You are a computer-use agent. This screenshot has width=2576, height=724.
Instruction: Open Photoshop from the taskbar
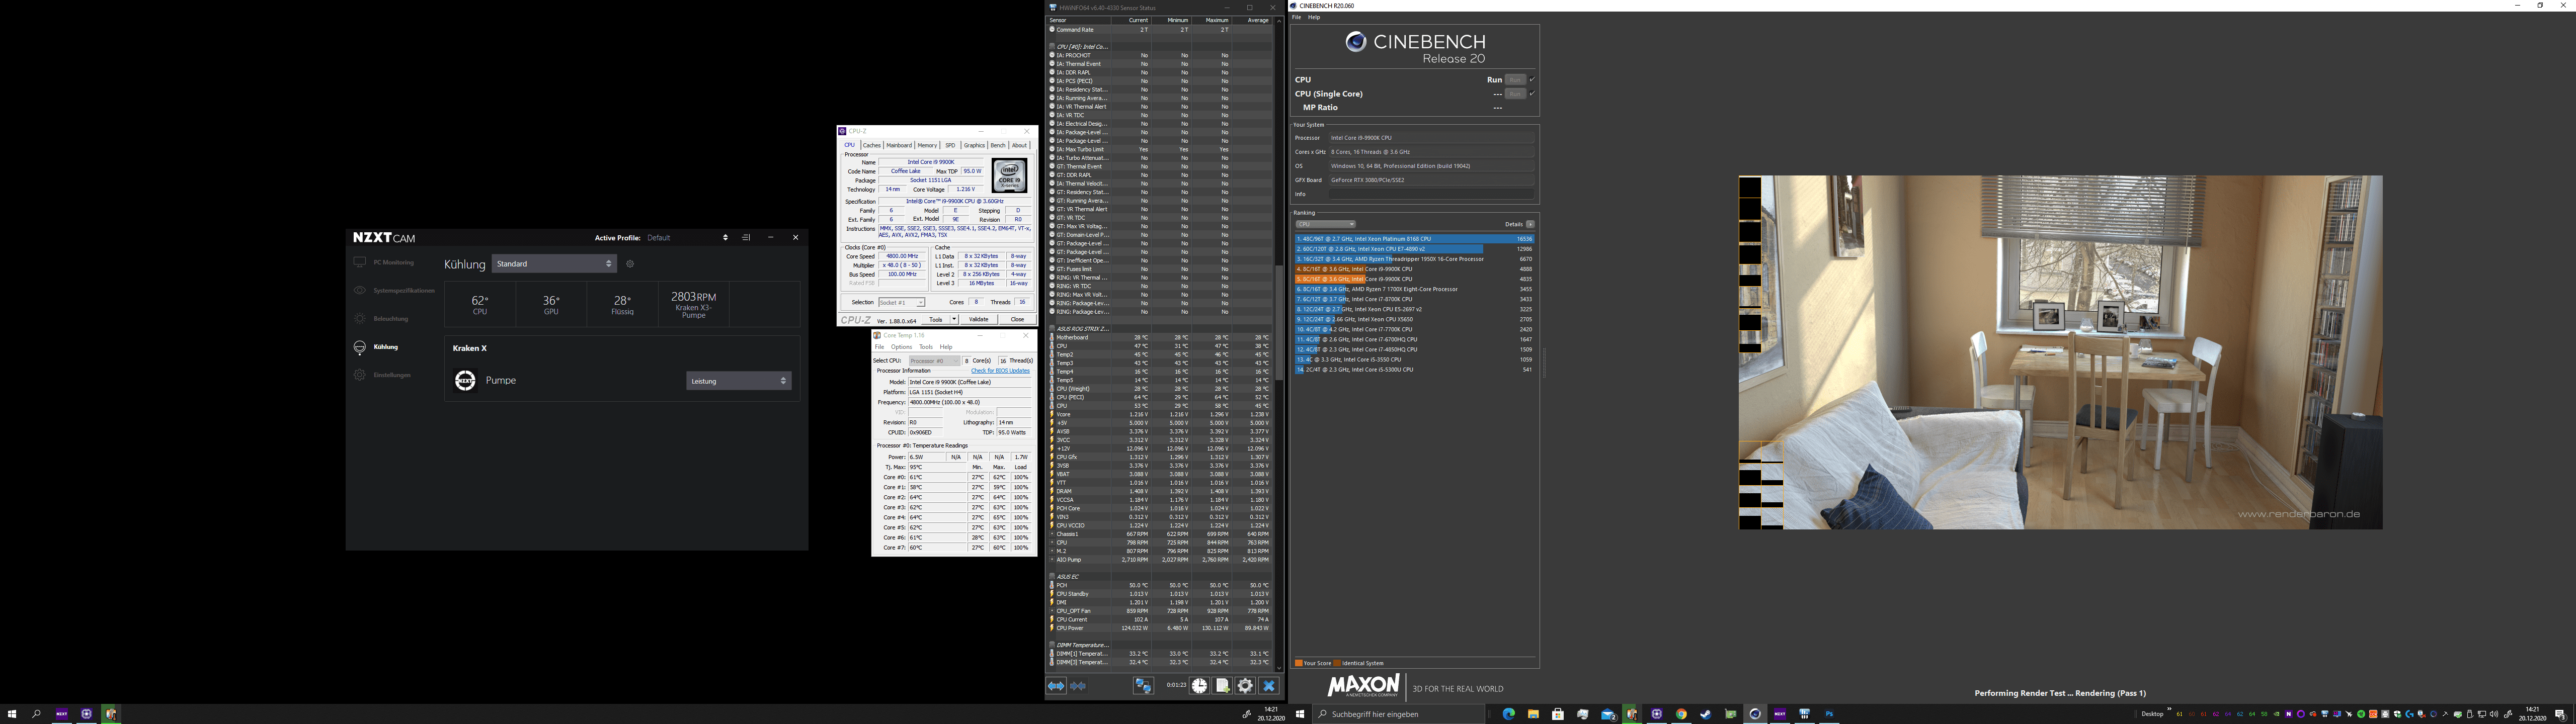pyautogui.click(x=1829, y=714)
